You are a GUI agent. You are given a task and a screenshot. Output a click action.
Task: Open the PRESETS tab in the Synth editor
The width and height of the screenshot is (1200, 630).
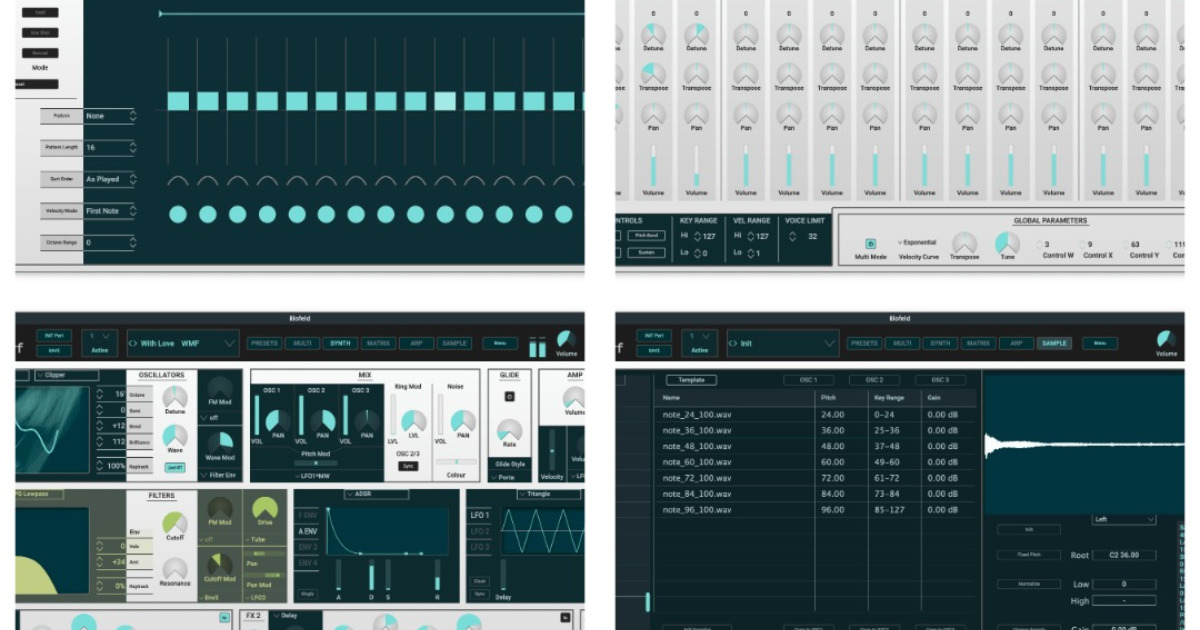pos(263,343)
